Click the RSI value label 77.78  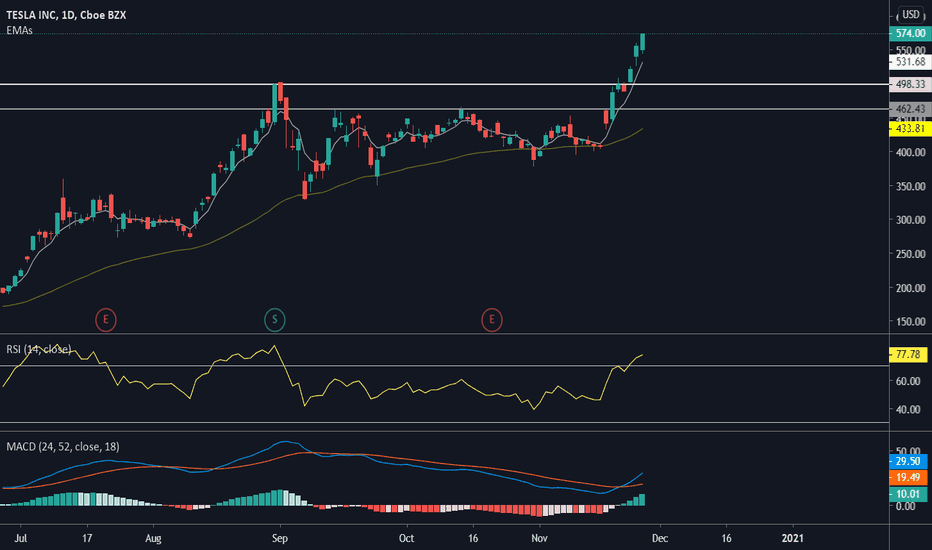908,354
